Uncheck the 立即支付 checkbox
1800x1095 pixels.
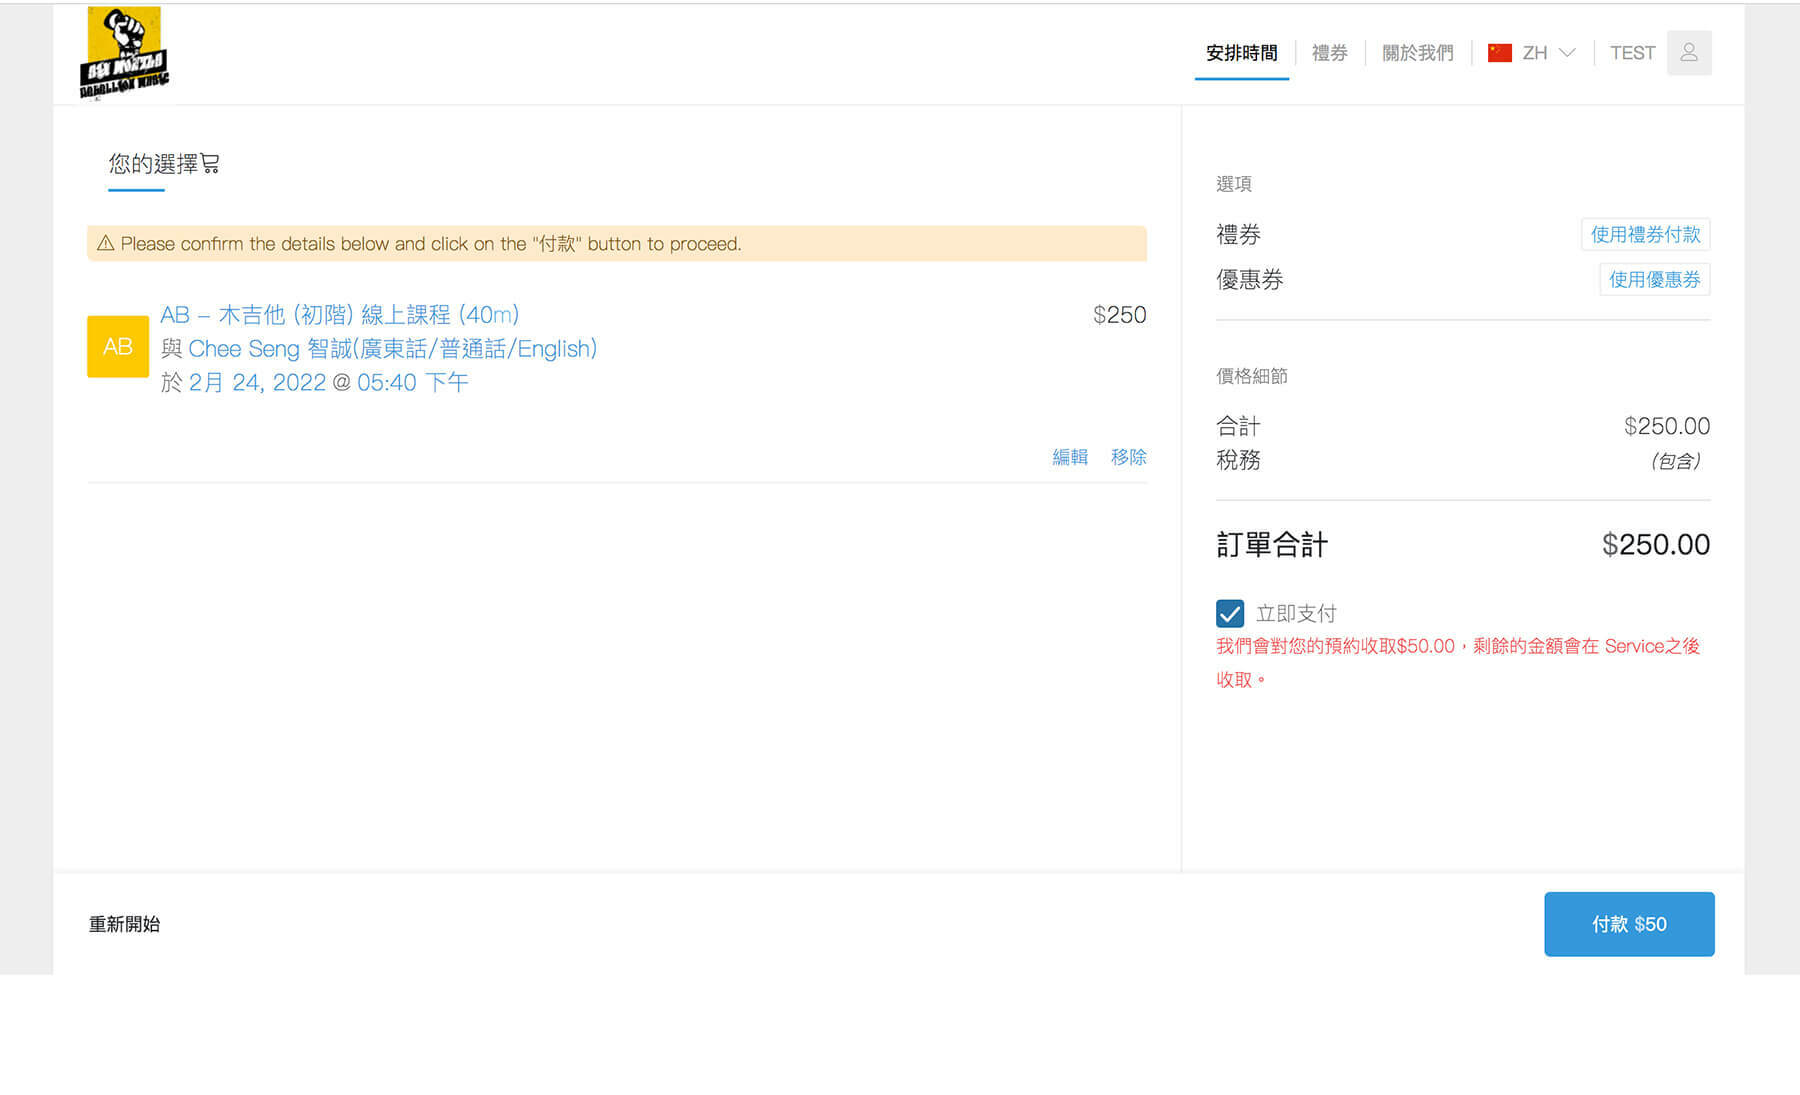click(x=1229, y=613)
